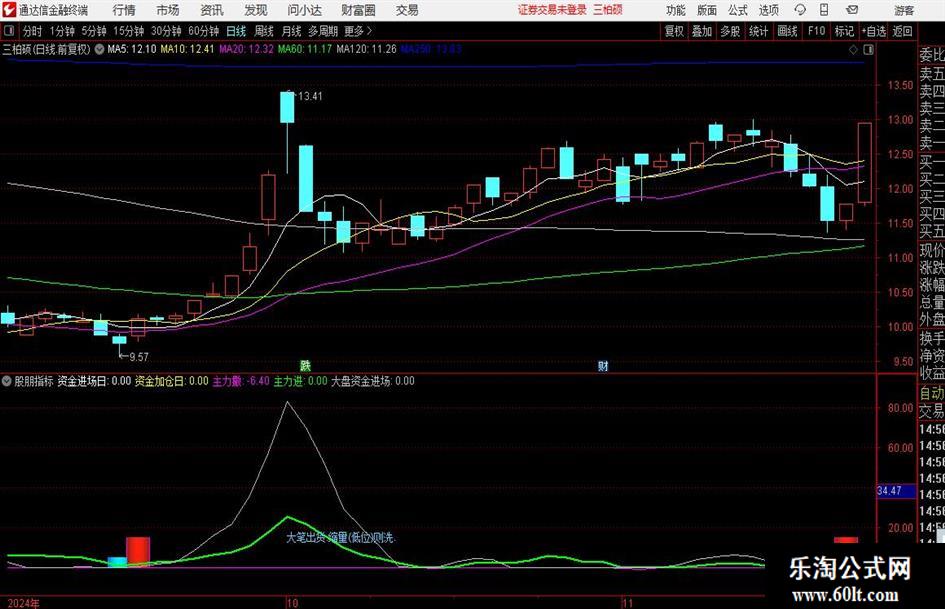Open the 选项 menu
The image size is (945, 609).
[768, 10]
